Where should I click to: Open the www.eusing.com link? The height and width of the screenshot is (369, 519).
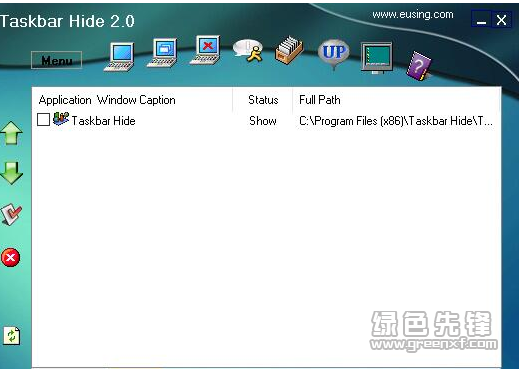[x=413, y=14]
